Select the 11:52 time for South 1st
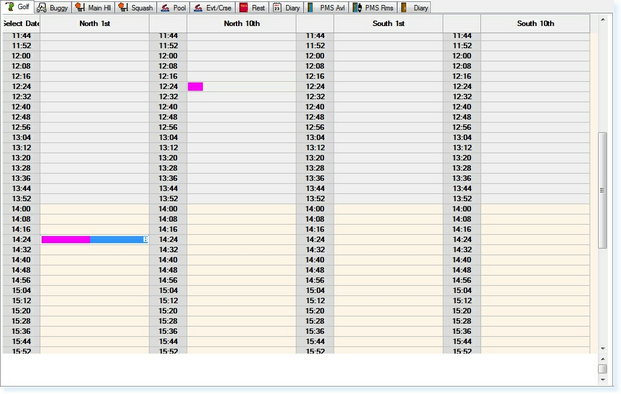The width and height of the screenshot is (621, 394). [x=315, y=46]
